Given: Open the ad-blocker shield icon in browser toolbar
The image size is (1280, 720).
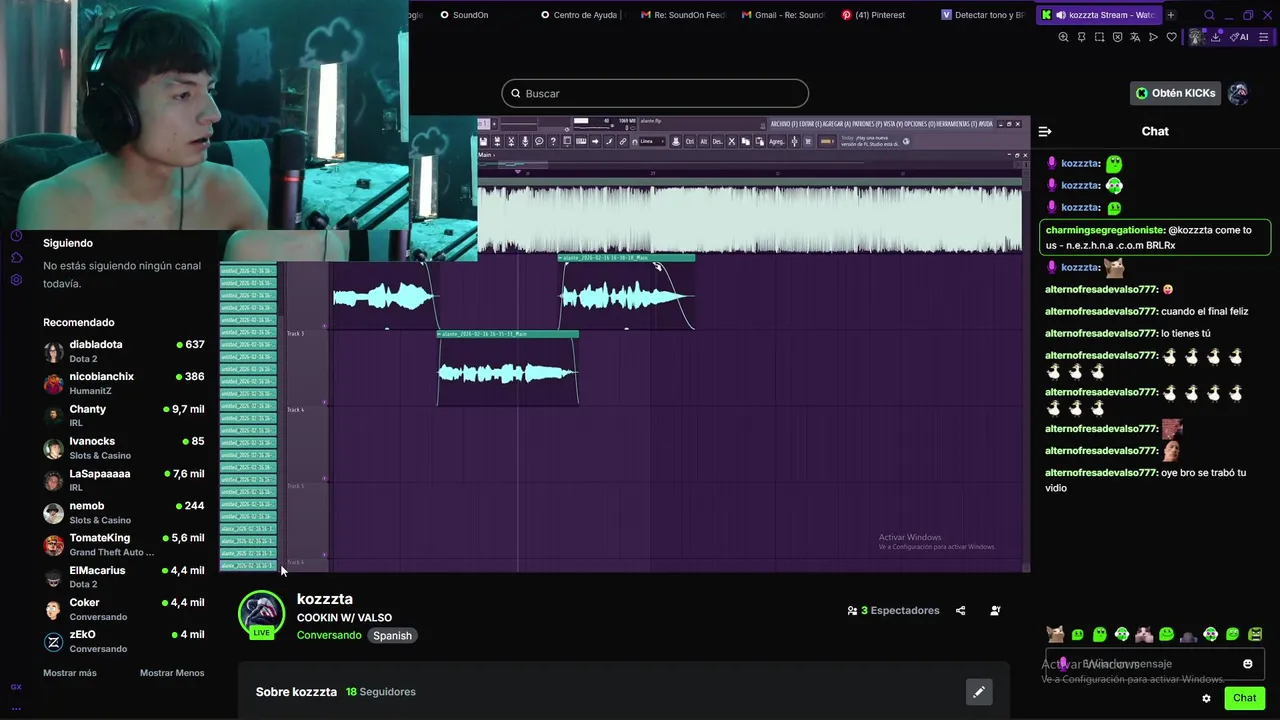Looking at the screenshot, I should [x=1117, y=37].
